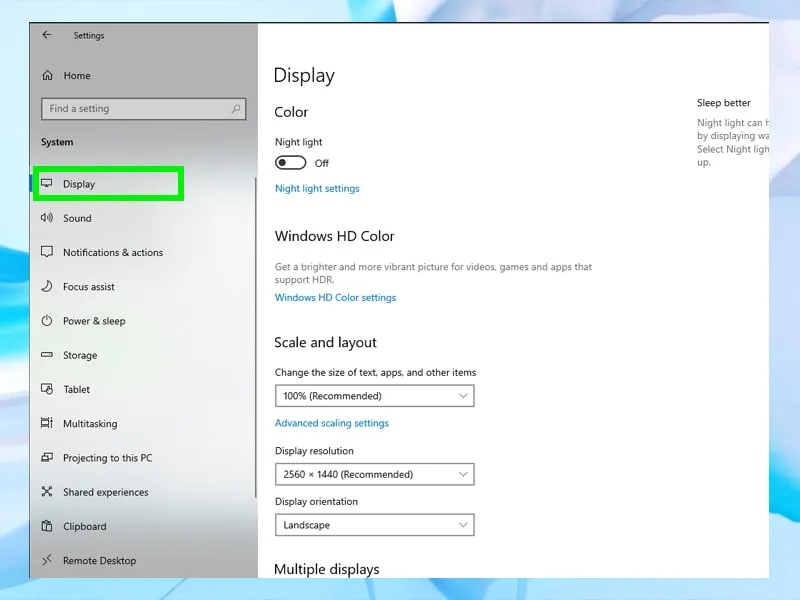Image resolution: width=800 pixels, height=600 pixels.
Task: Click the Storage drive icon
Action: click(47, 355)
